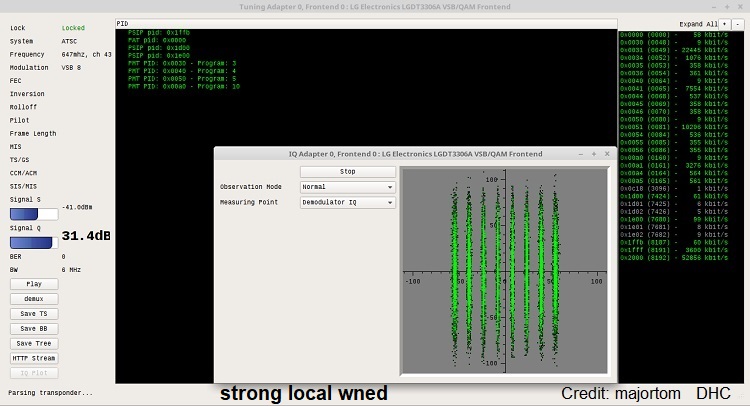This screenshot has width=750, height=406.
Task: Click the collapse all minus button
Action: pos(738,22)
